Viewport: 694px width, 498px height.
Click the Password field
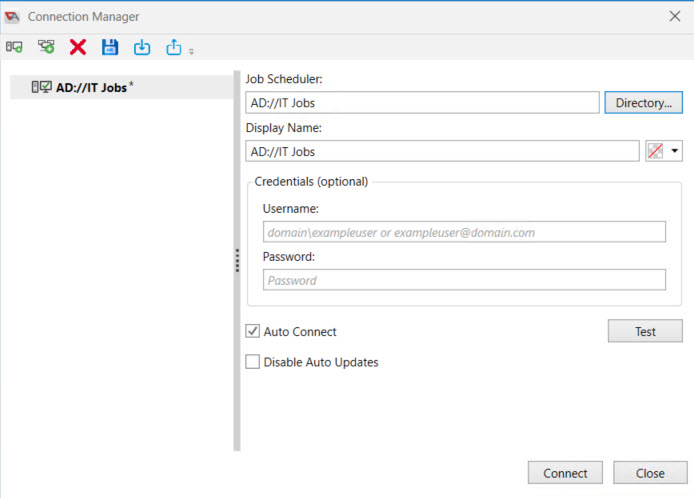tap(464, 280)
